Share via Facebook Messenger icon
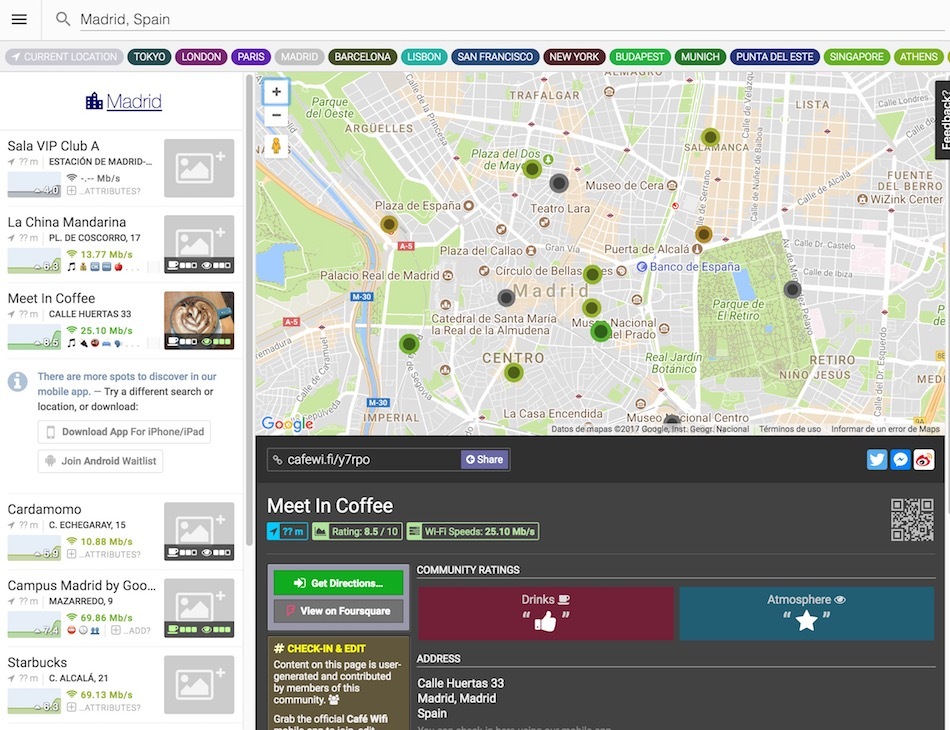Image resolution: width=950 pixels, height=730 pixels. click(901, 459)
